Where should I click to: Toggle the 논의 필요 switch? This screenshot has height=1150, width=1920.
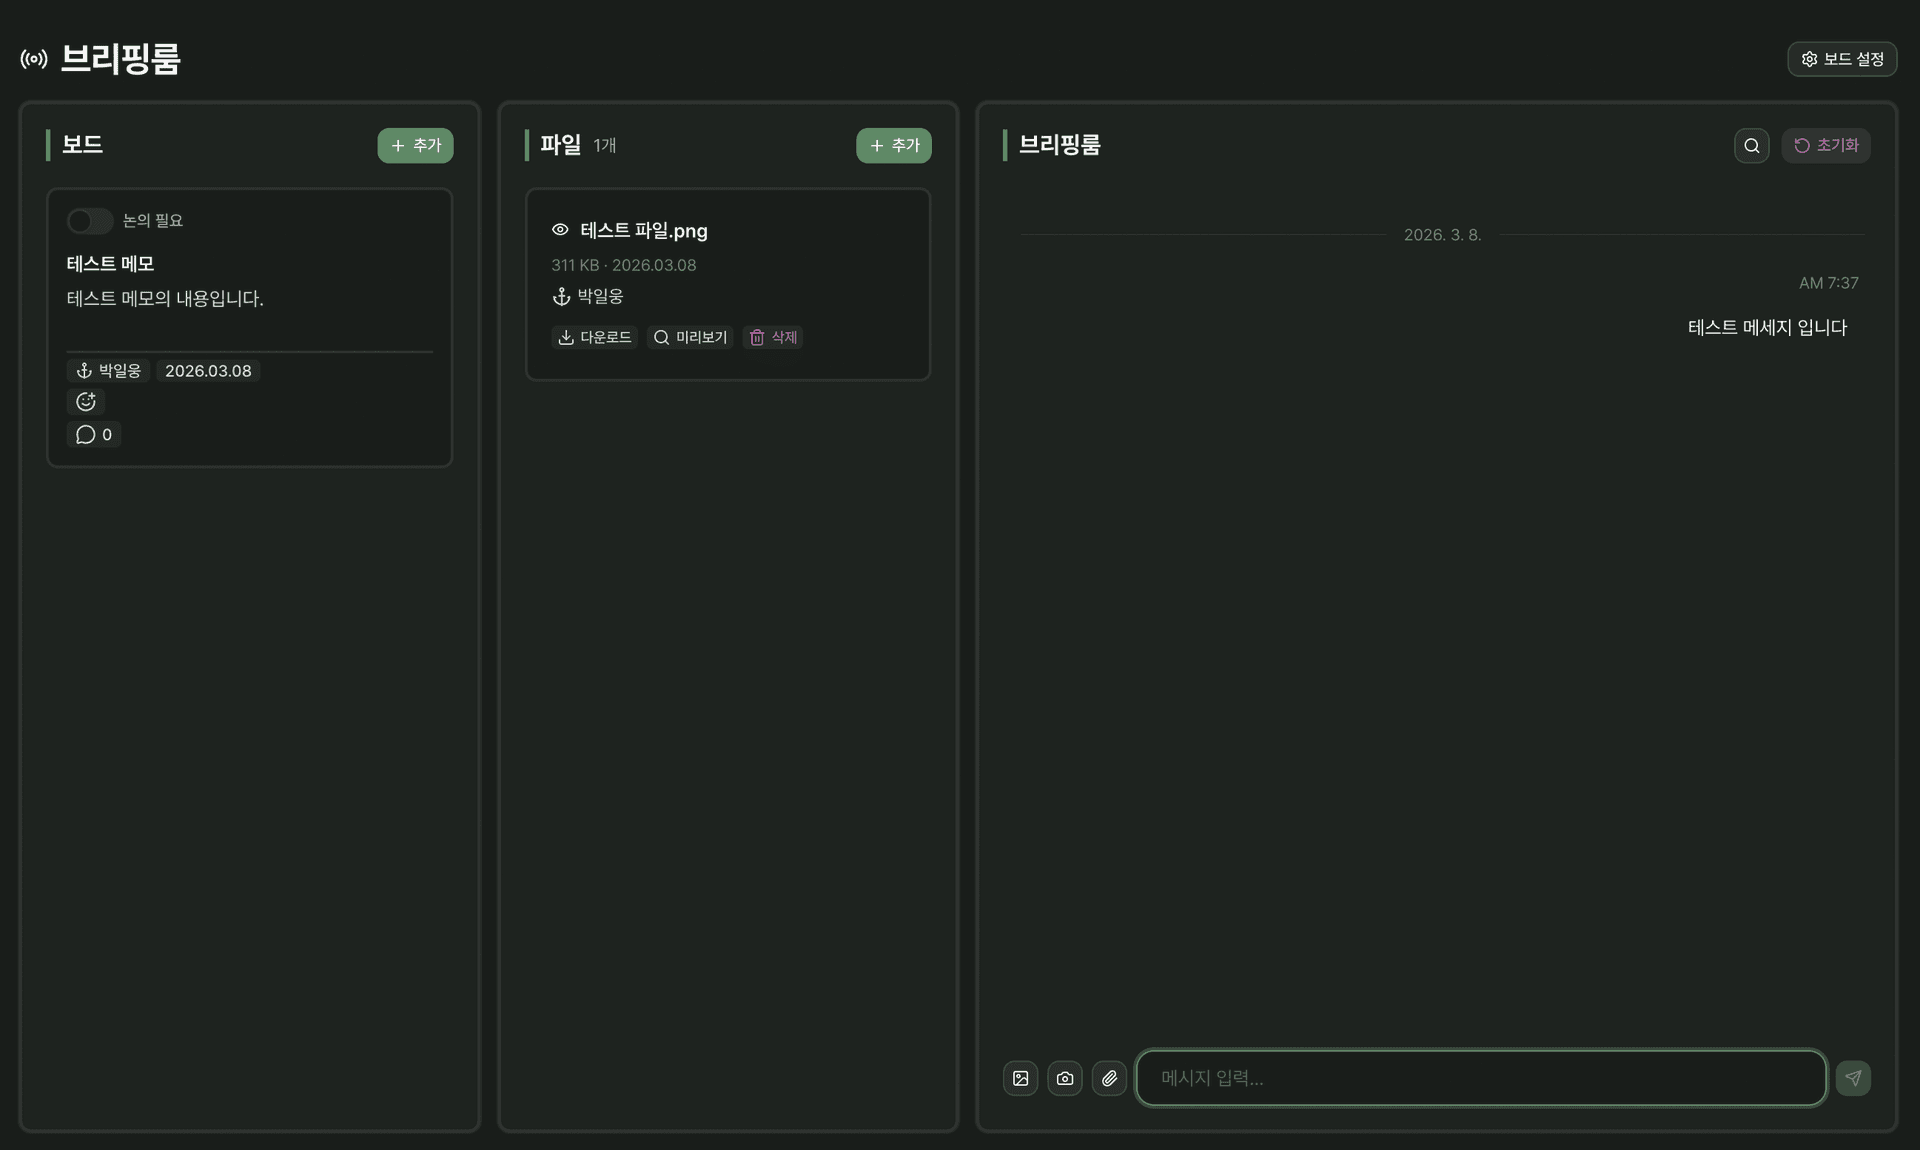click(x=89, y=220)
